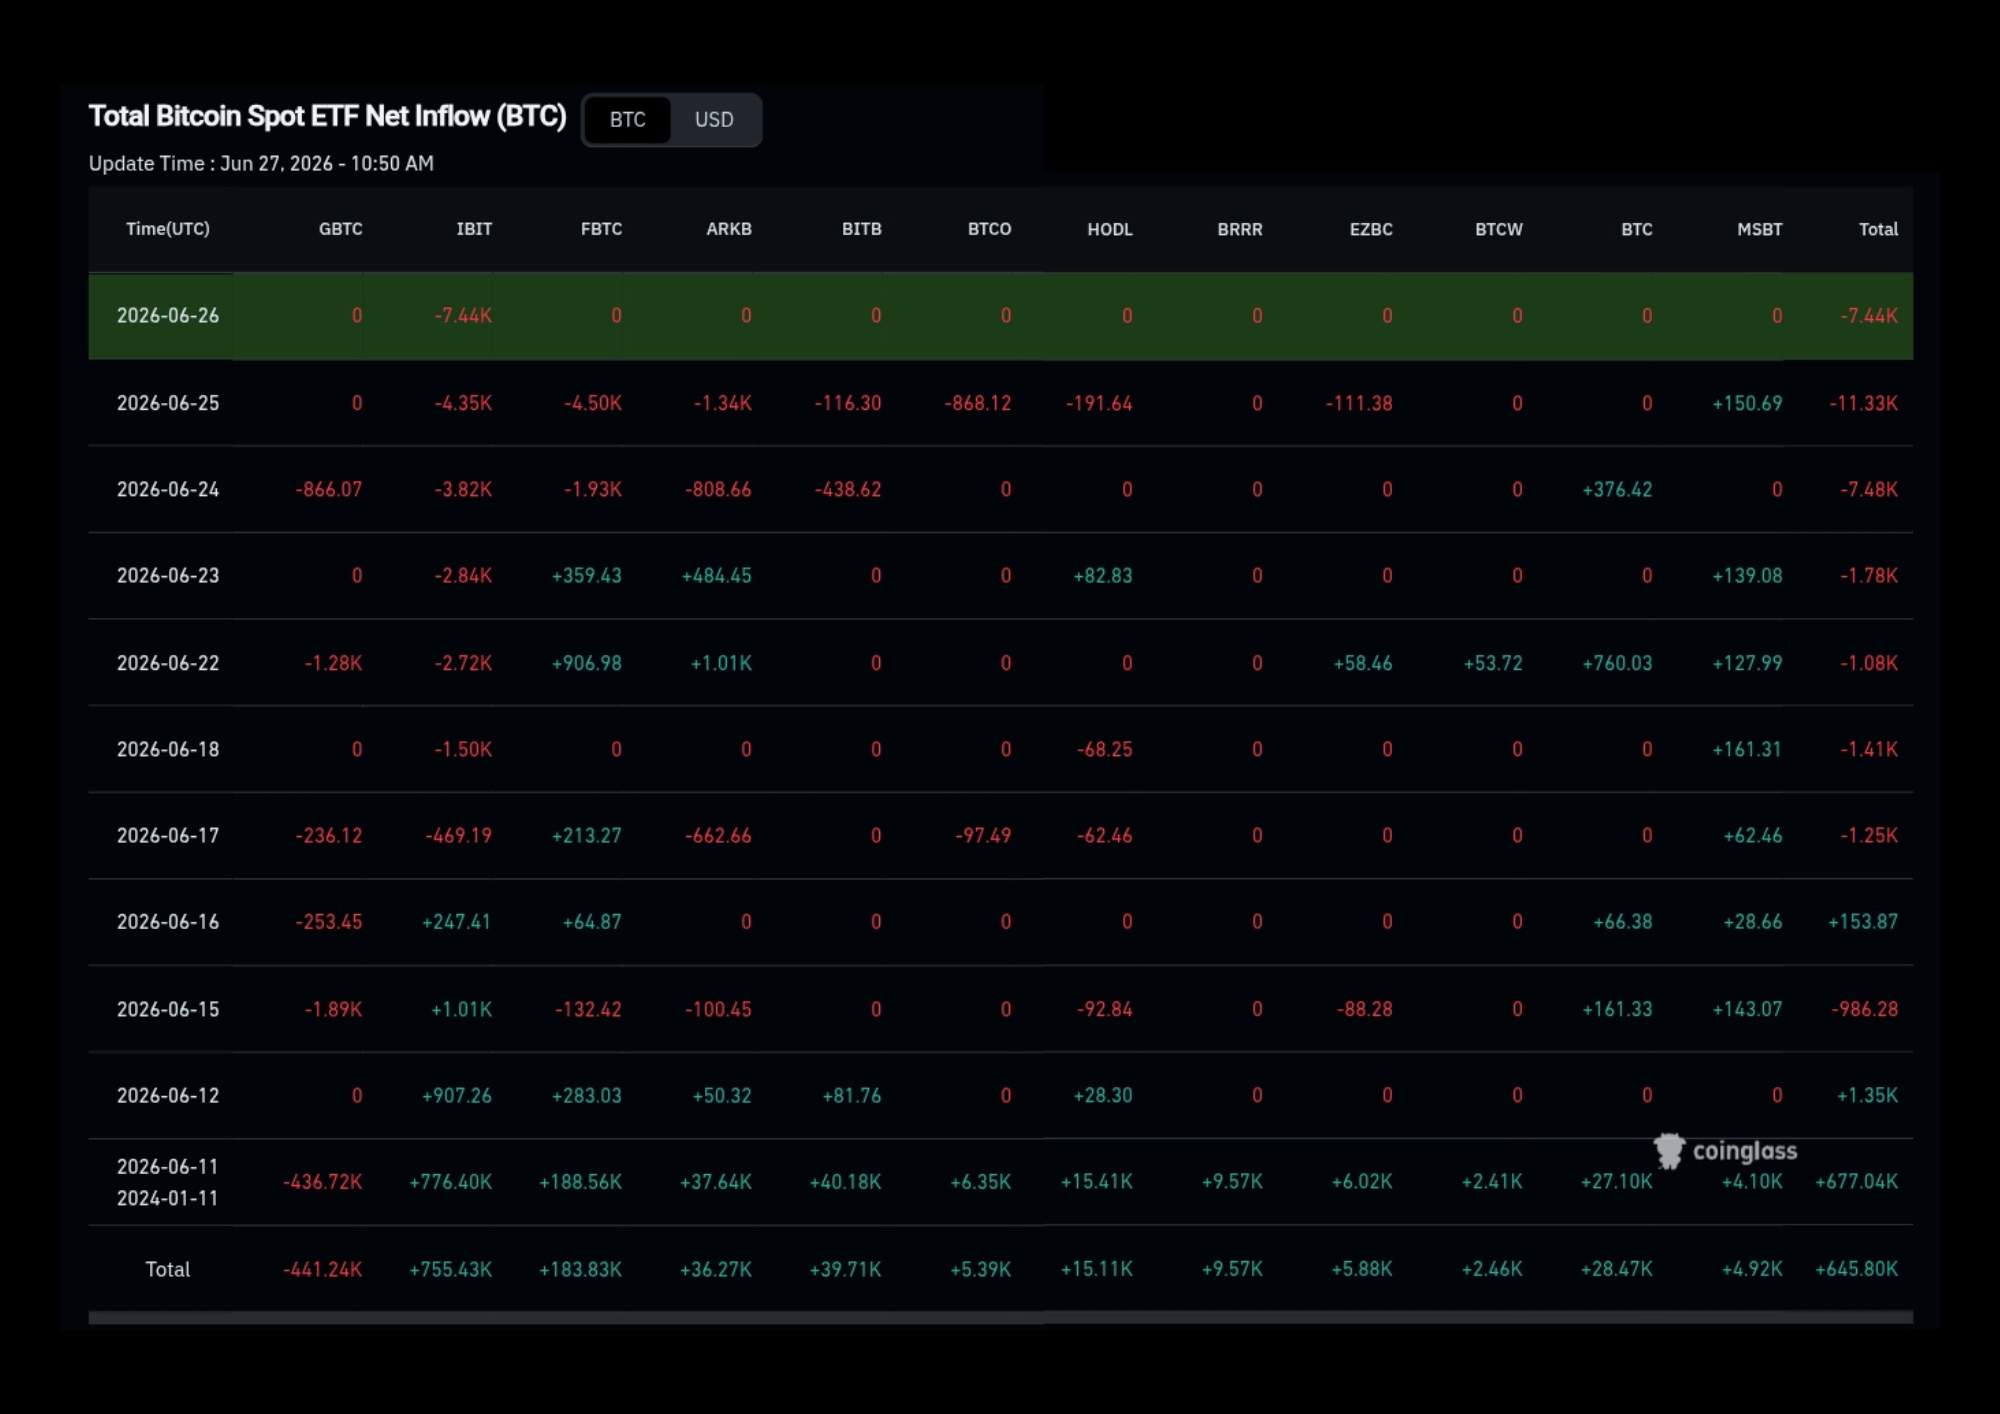
Task: Switch the unit toggle to USD
Action: point(714,120)
